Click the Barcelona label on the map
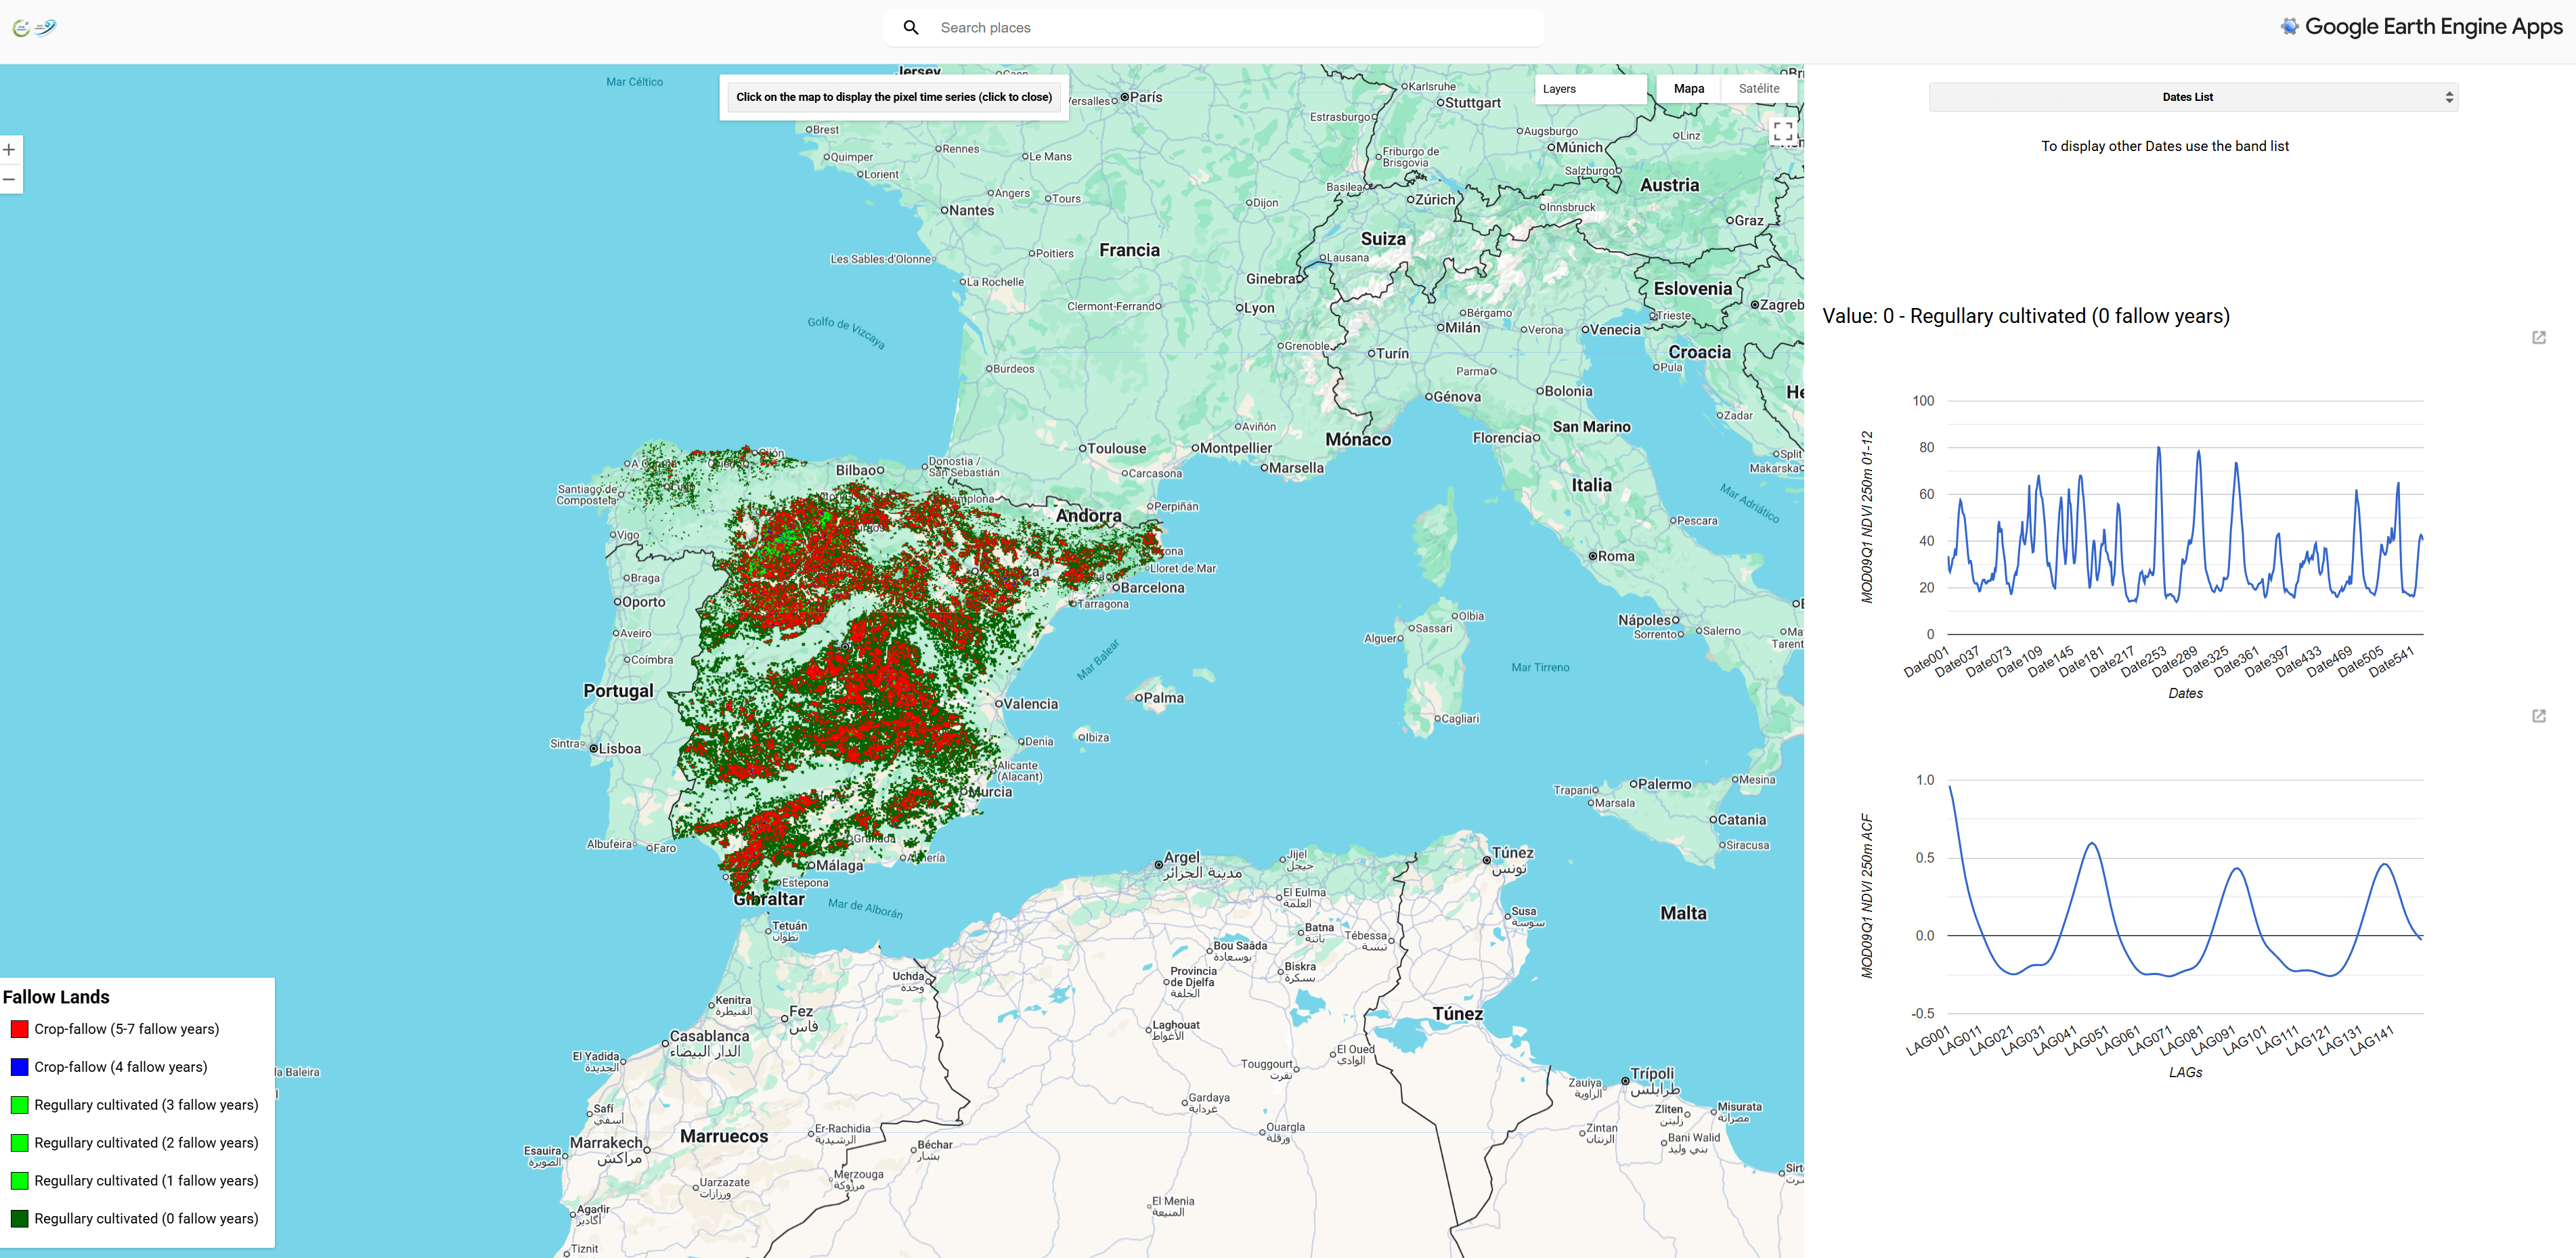The image size is (2576, 1258). [x=1152, y=588]
